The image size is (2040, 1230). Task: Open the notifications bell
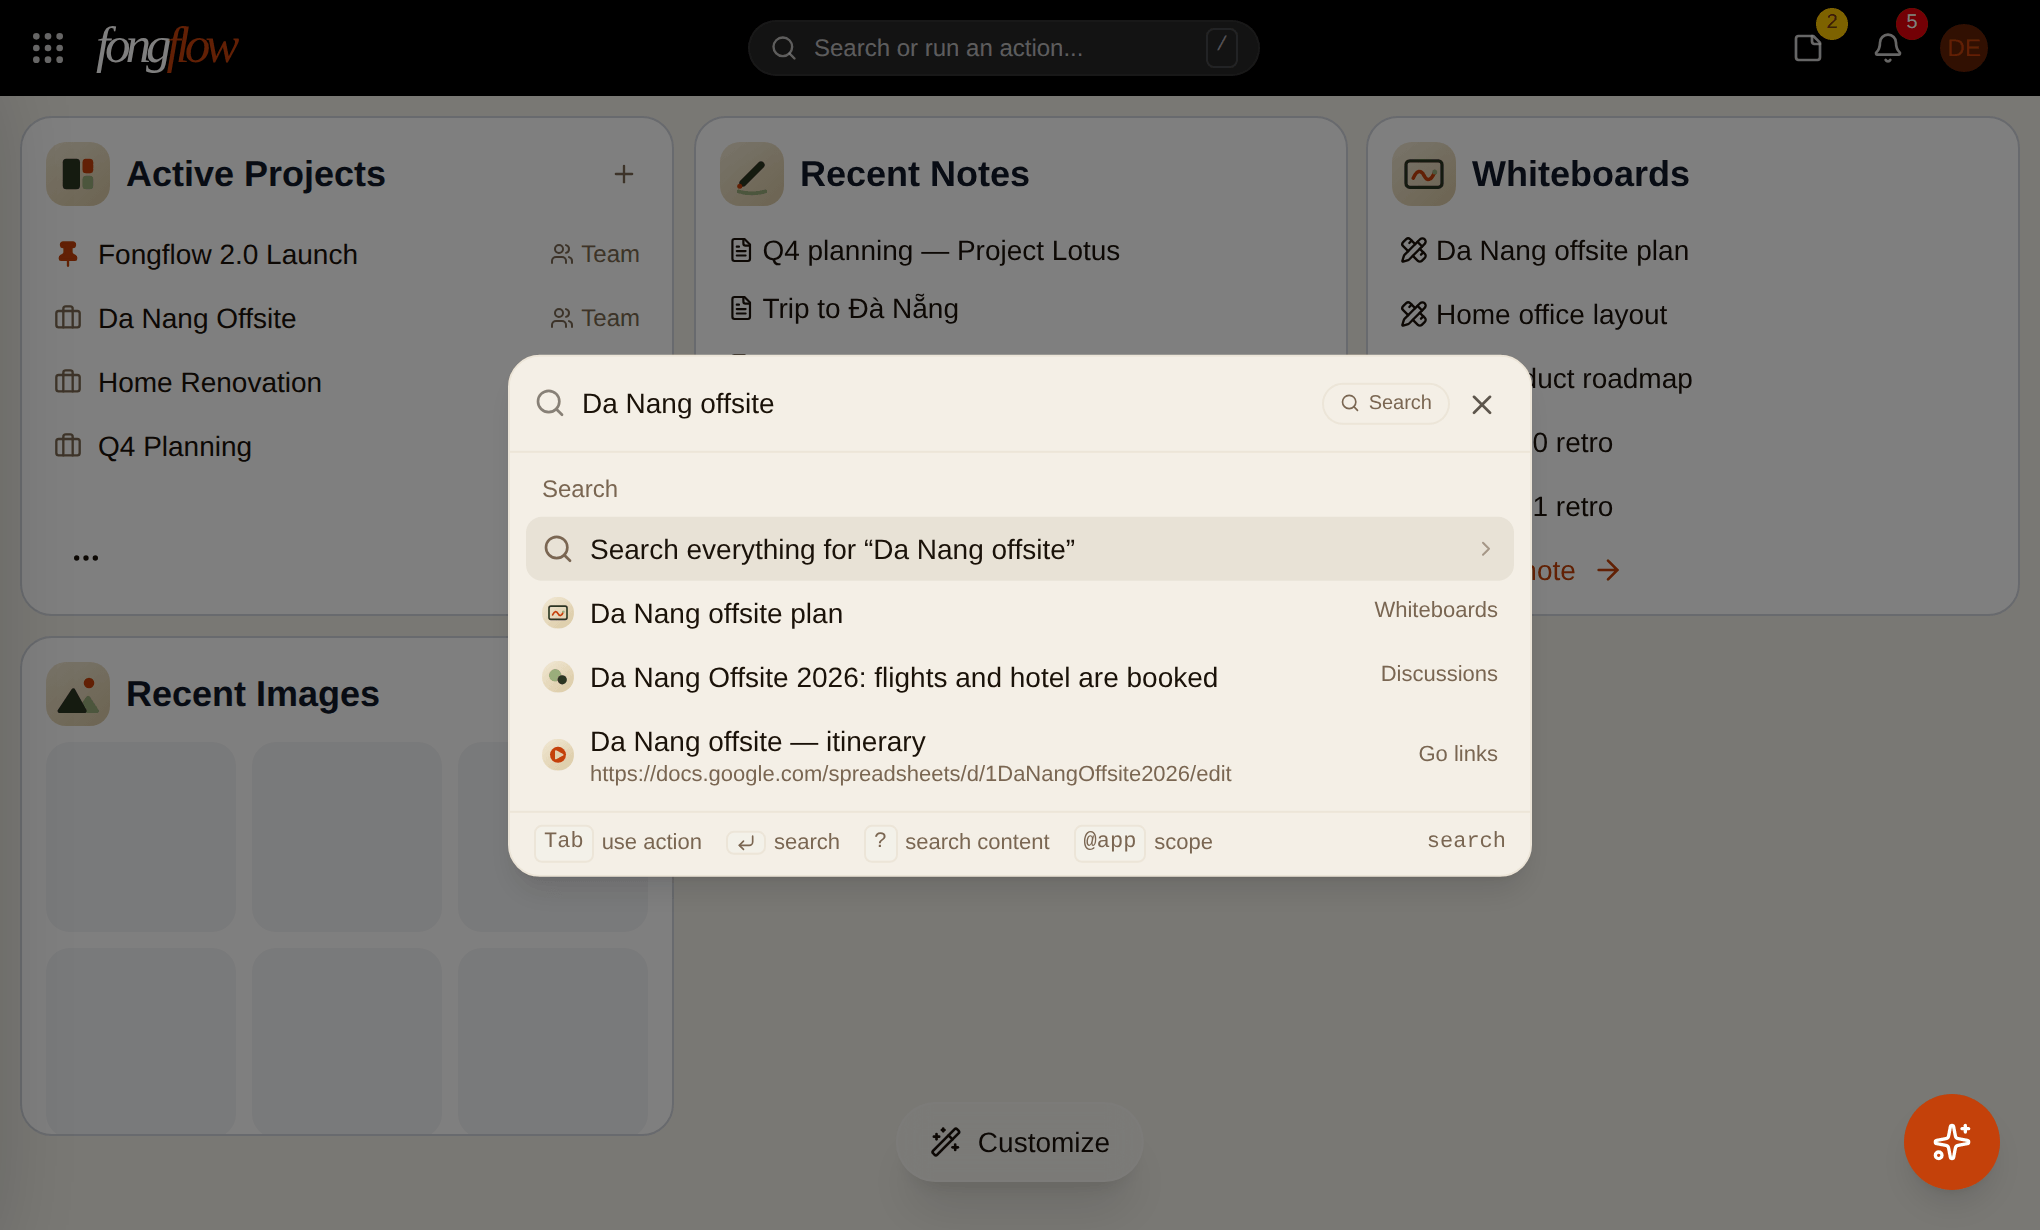tap(1888, 48)
